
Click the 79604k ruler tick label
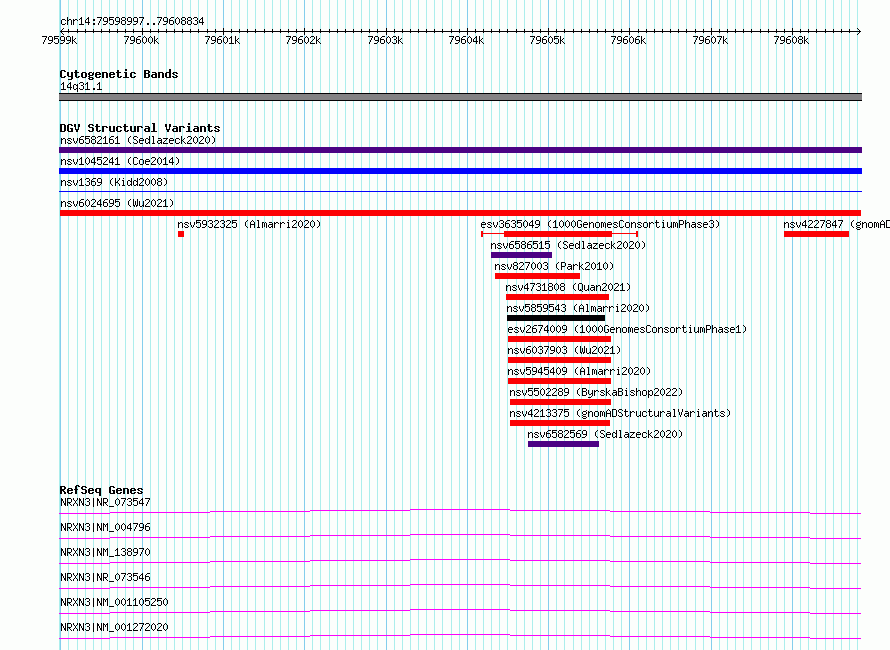point(466,40)
